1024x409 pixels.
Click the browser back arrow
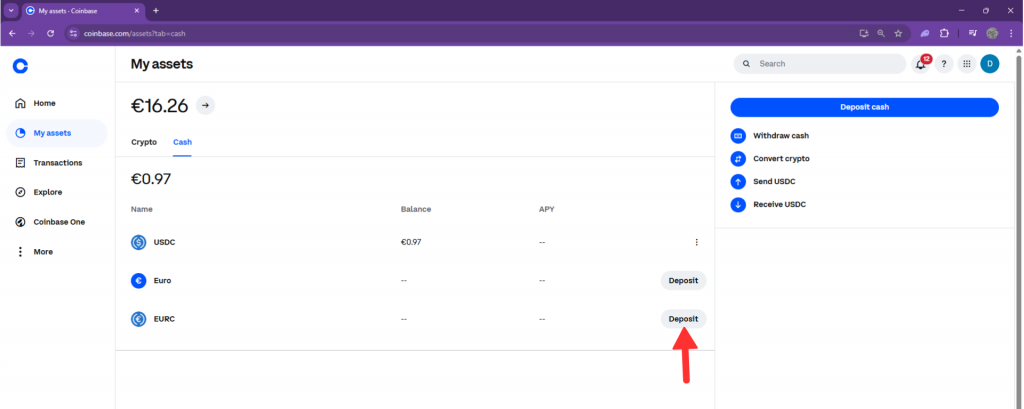coord(12,33)
